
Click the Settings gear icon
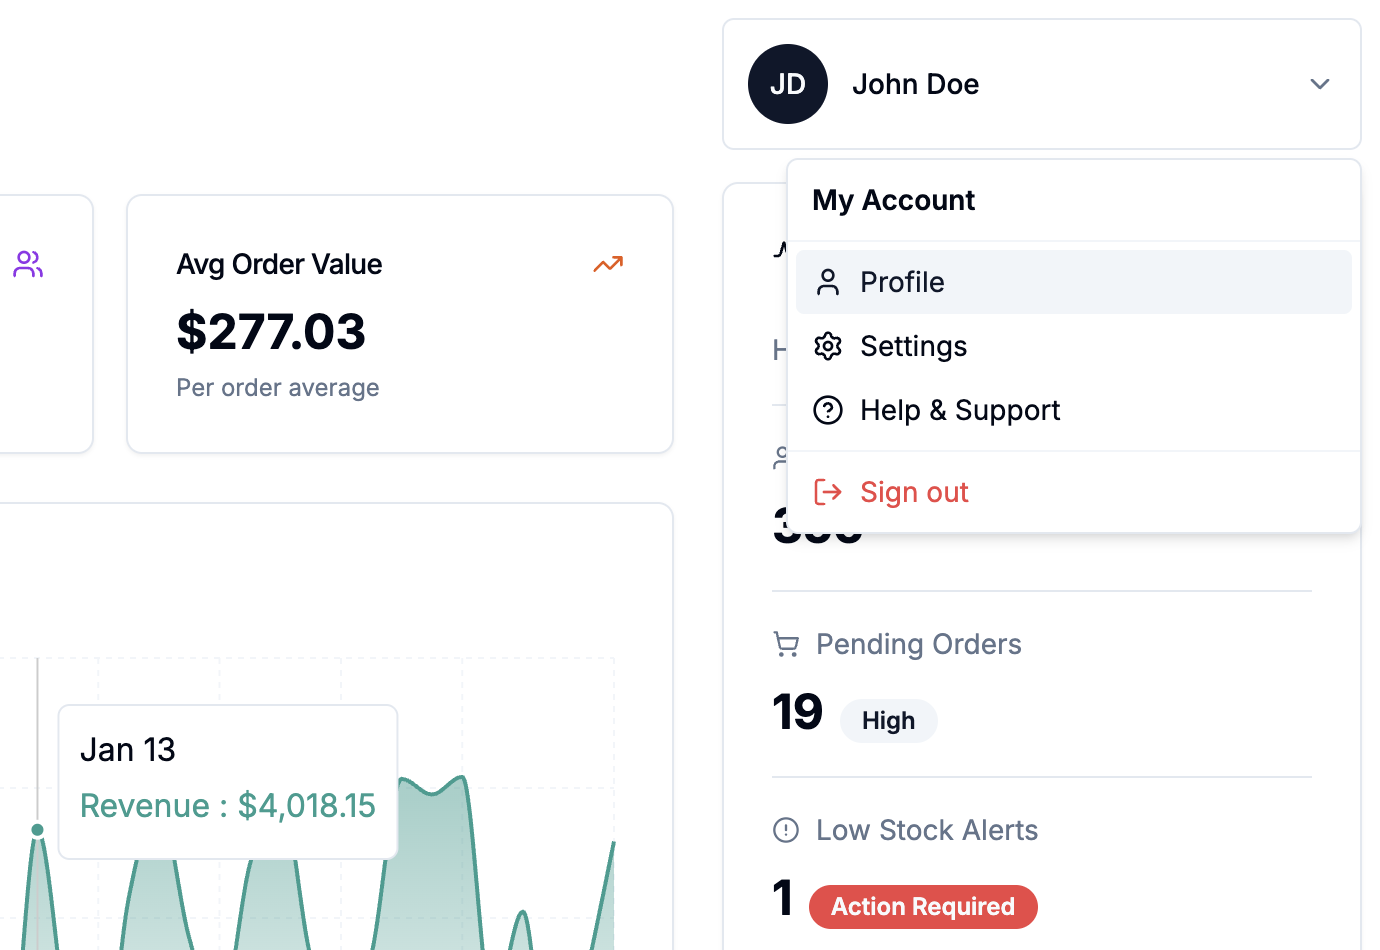tap(828, 346)
